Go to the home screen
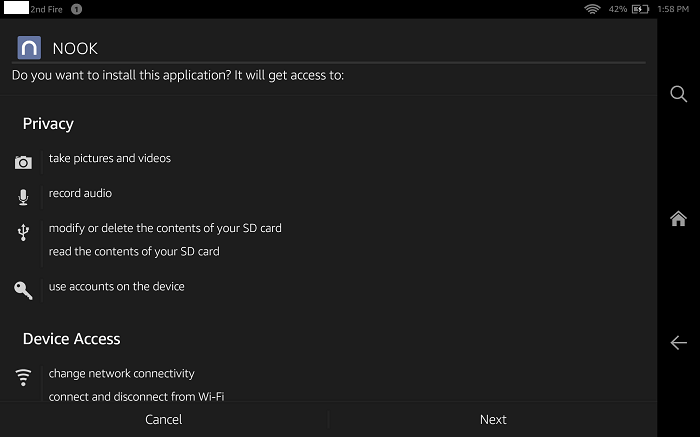The width and height of the screenshot is (700, 437). (x=678, y=219)
